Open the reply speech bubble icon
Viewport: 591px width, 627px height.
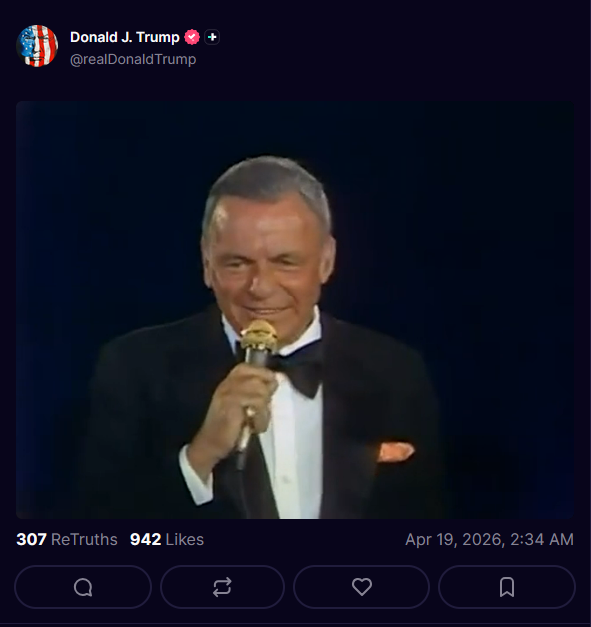83,587
